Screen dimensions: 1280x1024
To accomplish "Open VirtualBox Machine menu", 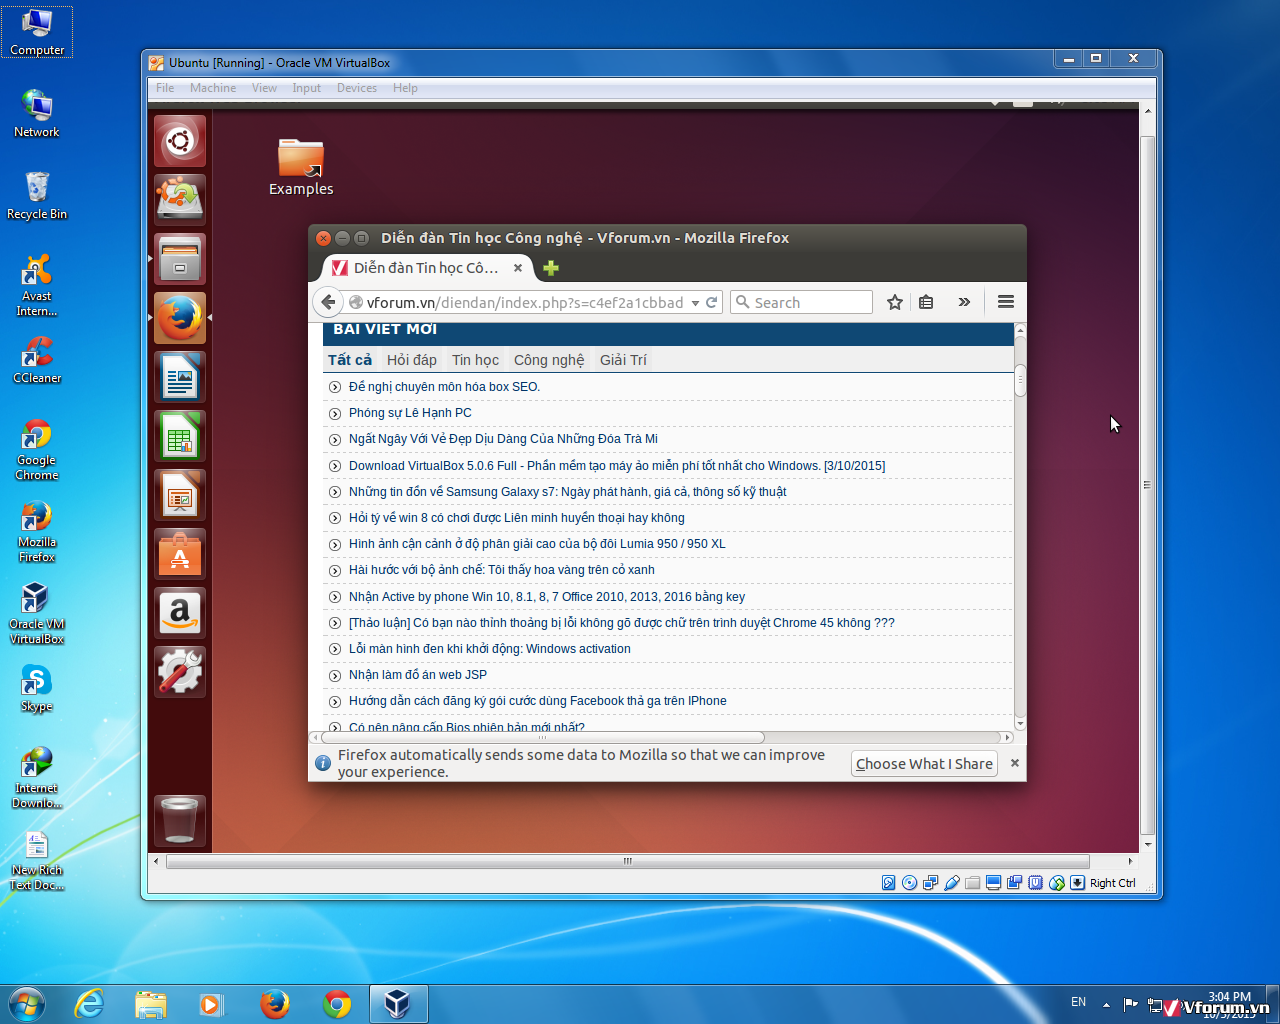I will point(213,88).
